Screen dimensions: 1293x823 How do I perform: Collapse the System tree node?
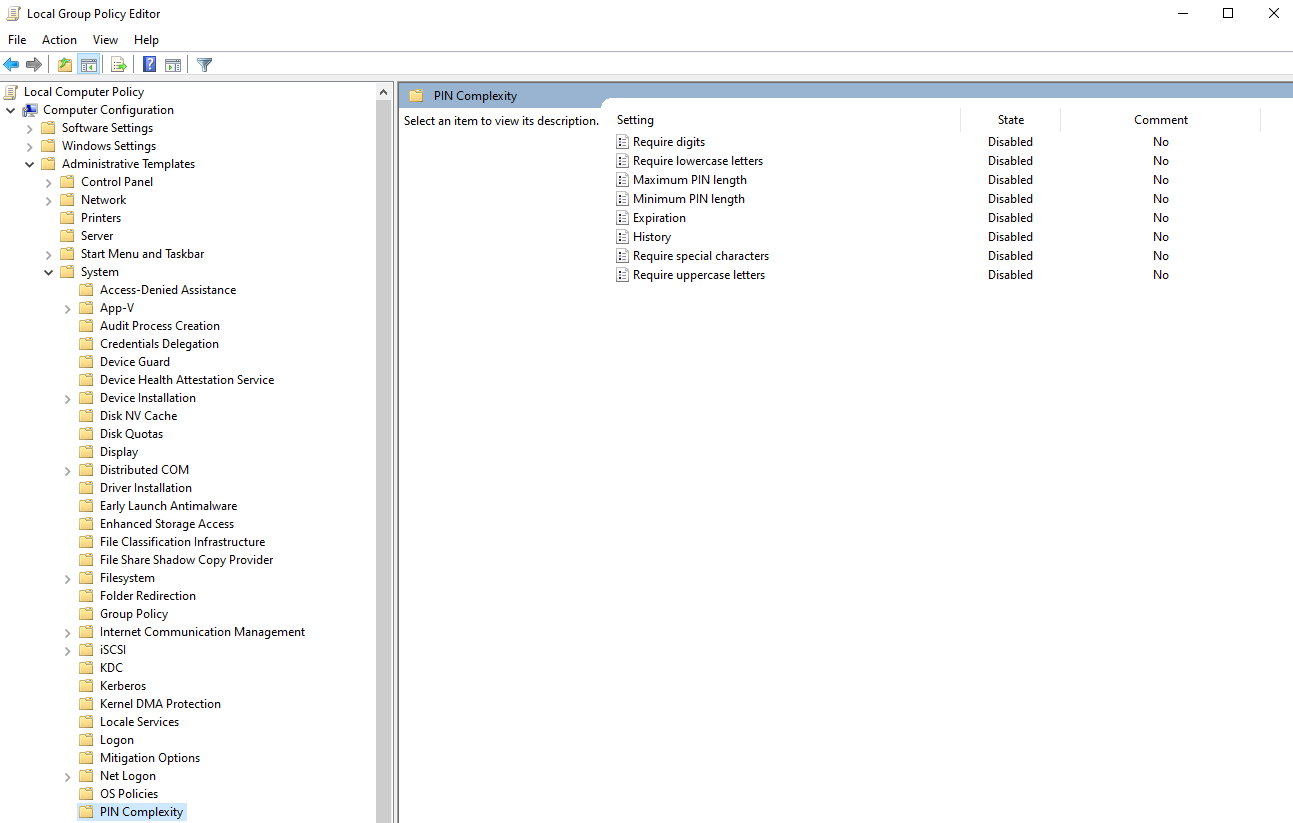(48, 271)
